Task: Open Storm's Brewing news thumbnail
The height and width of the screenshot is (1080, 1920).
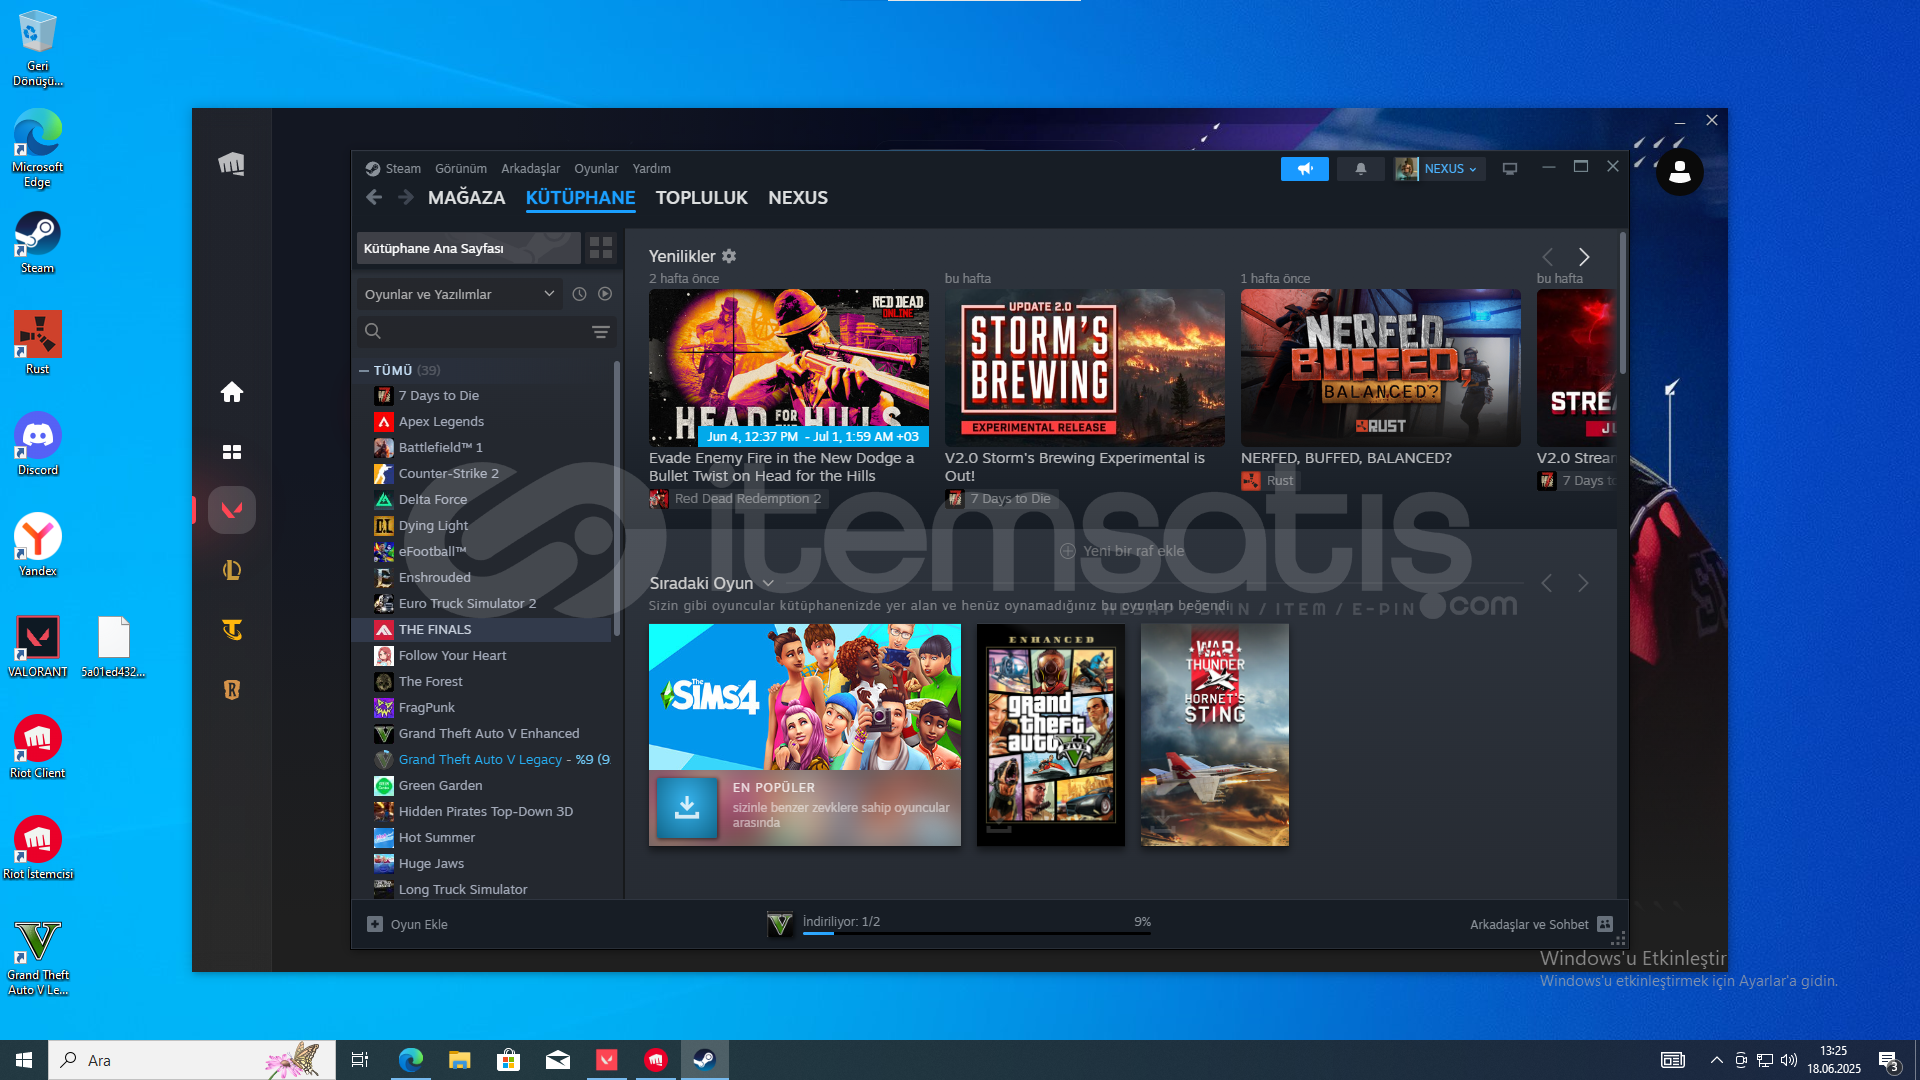Action: (x=1084, y=368)
